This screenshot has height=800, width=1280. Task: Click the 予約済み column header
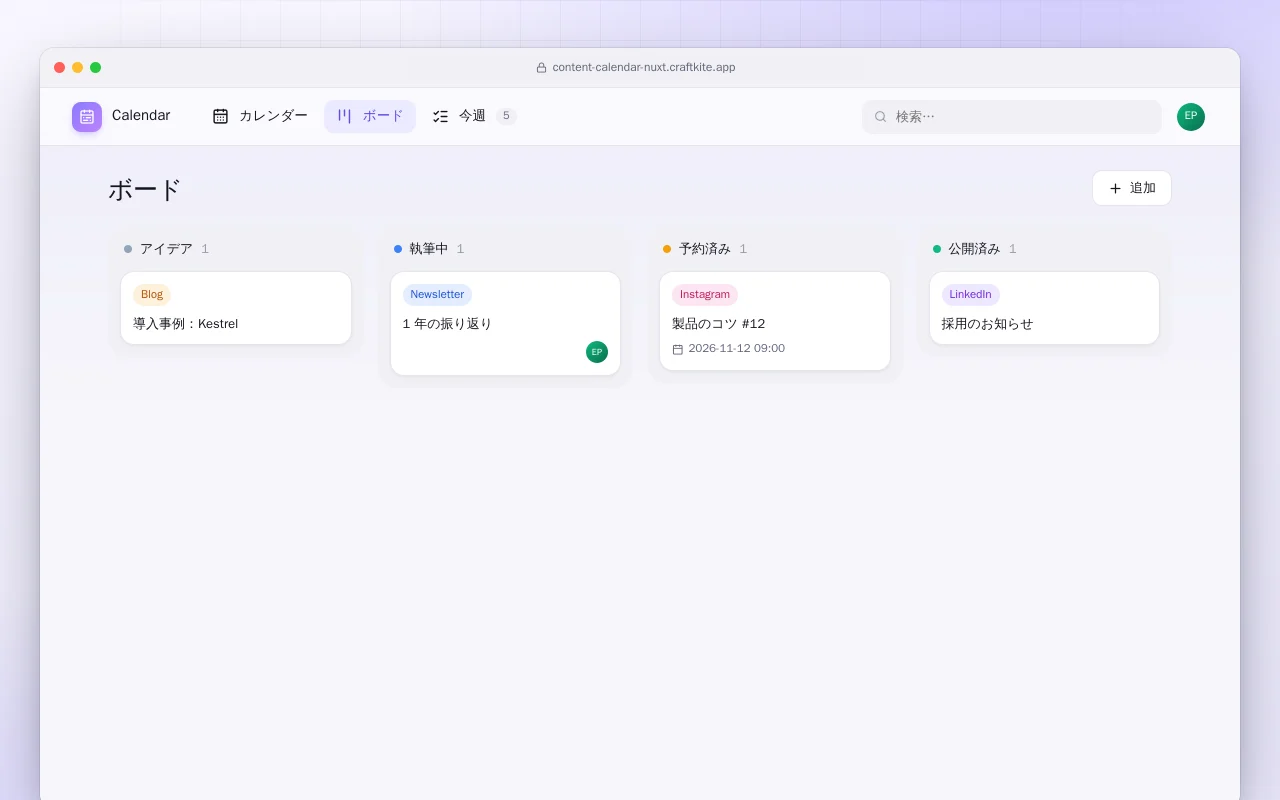click(x=705, y=249)
